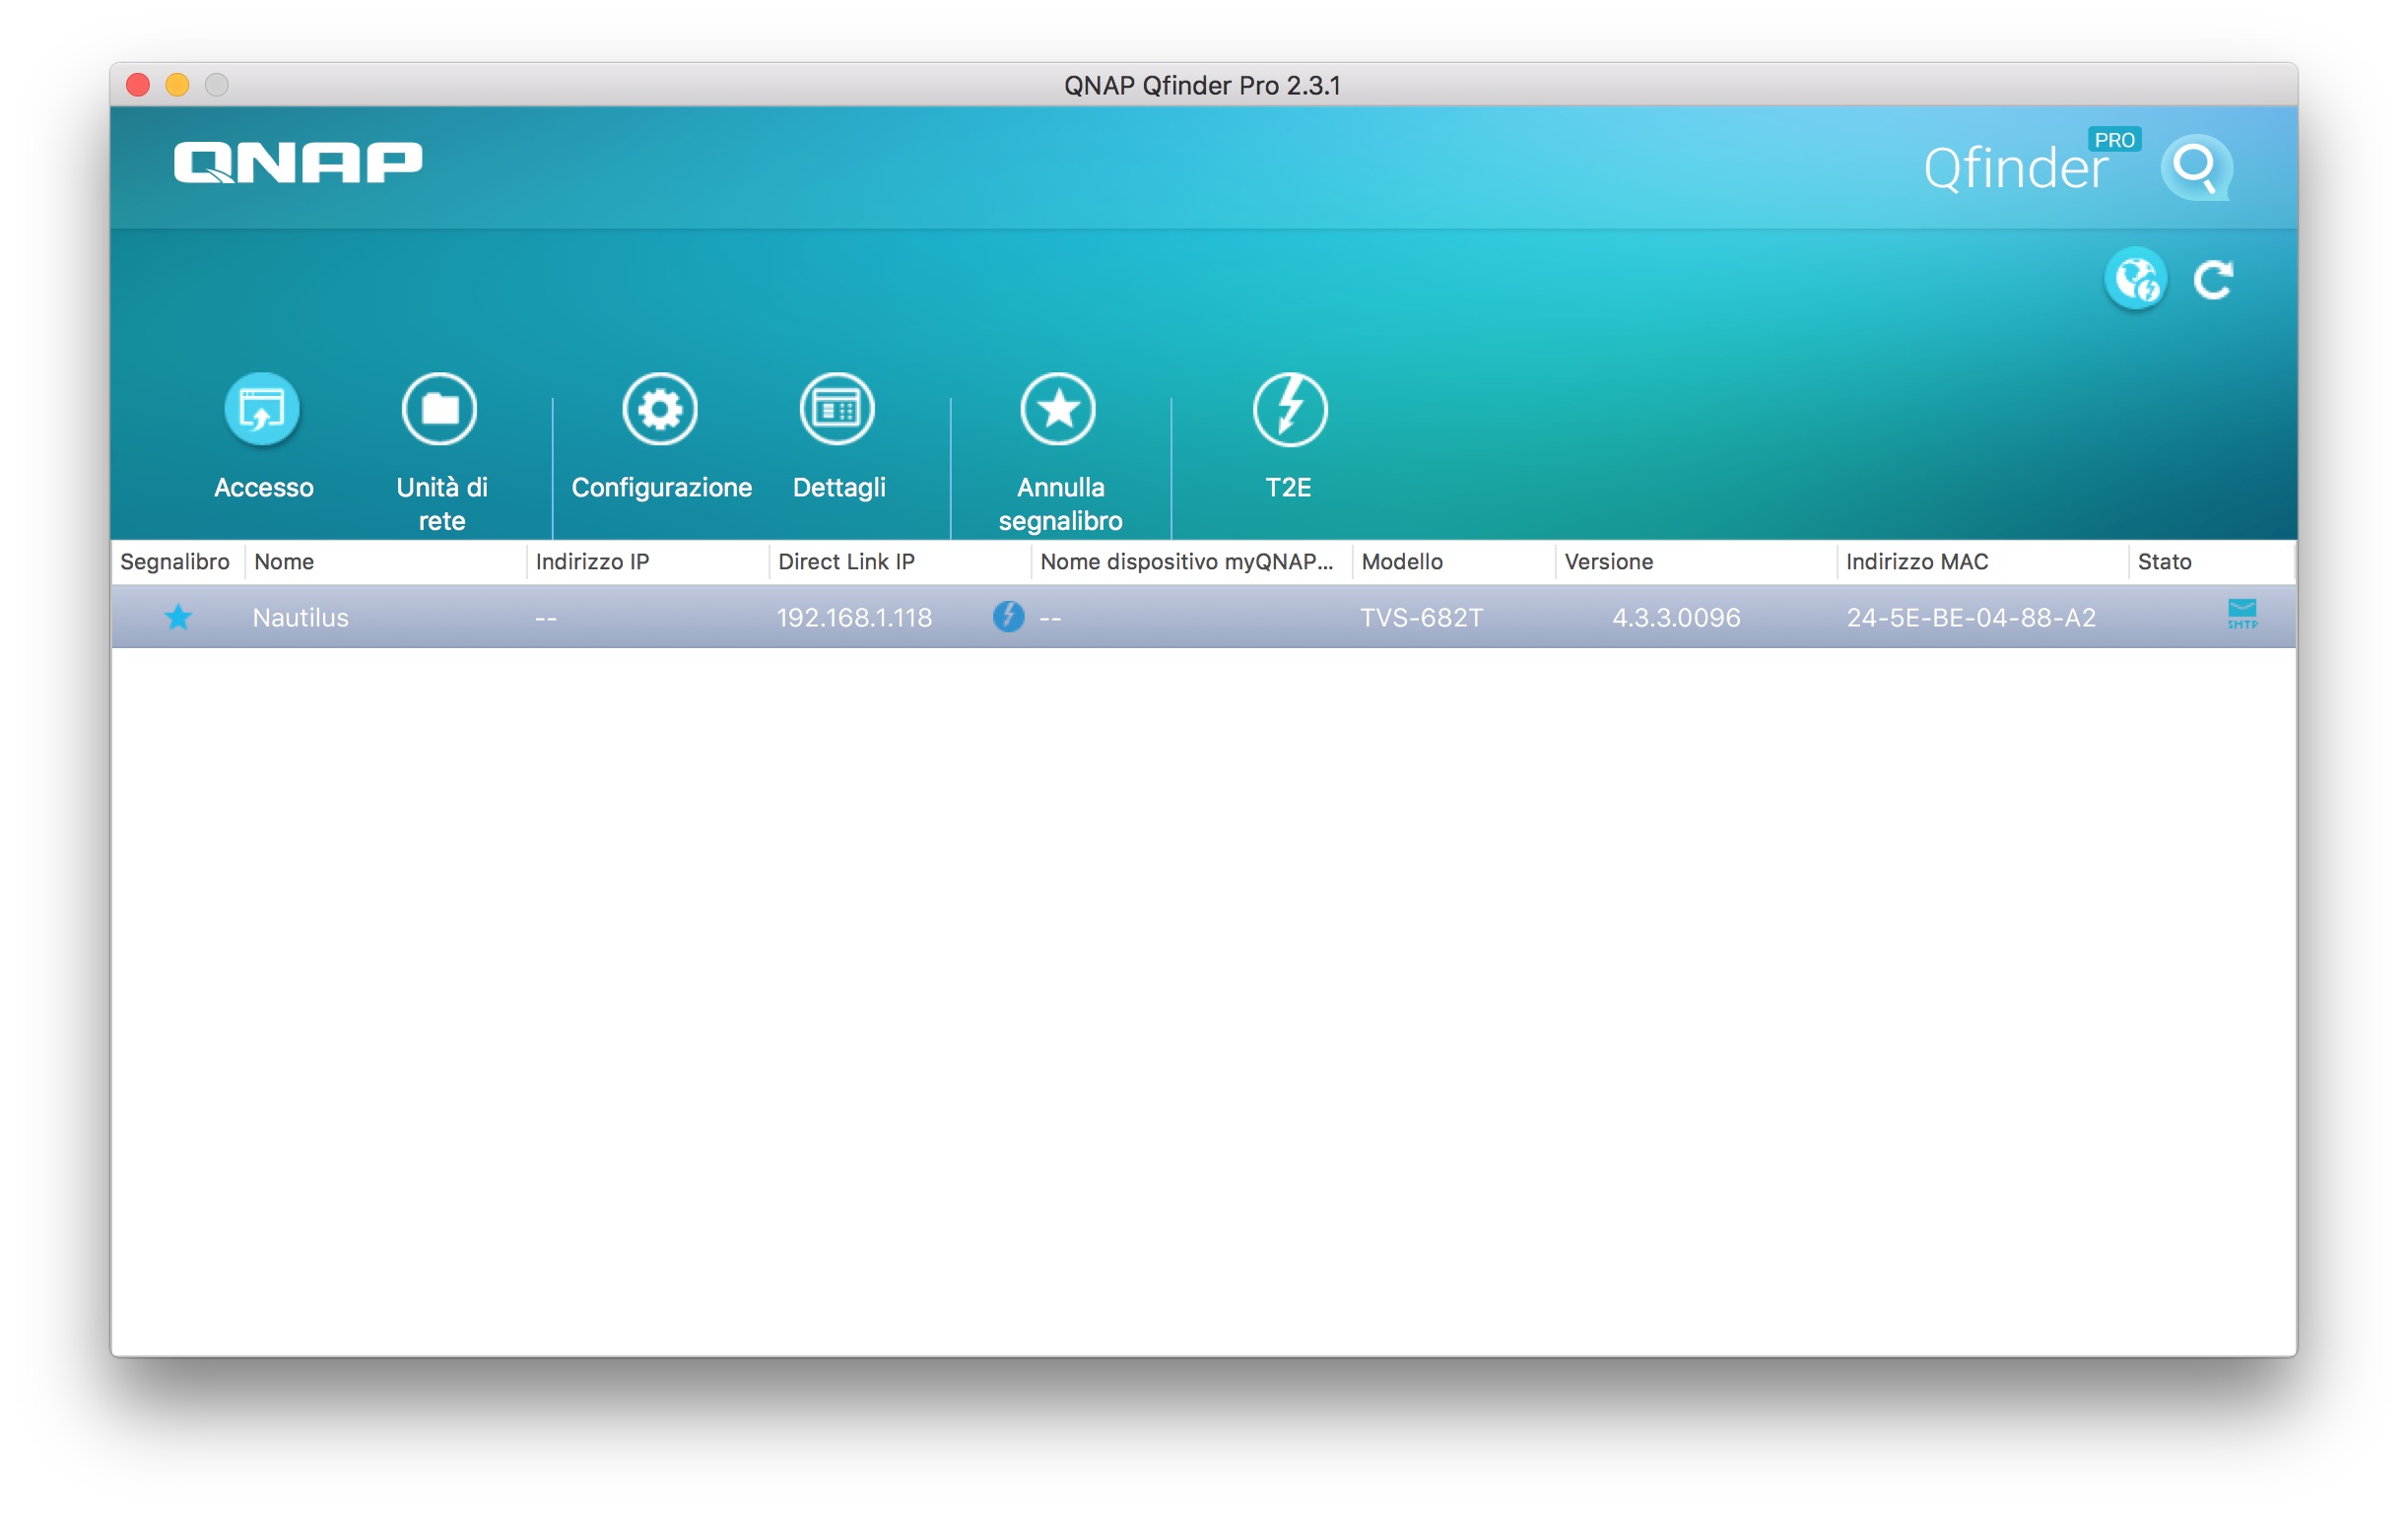This screenshot has height=1515, width=2408.
Task: Click the Accesso login icon
Action: pyautogui.click(x=262, y=410)
